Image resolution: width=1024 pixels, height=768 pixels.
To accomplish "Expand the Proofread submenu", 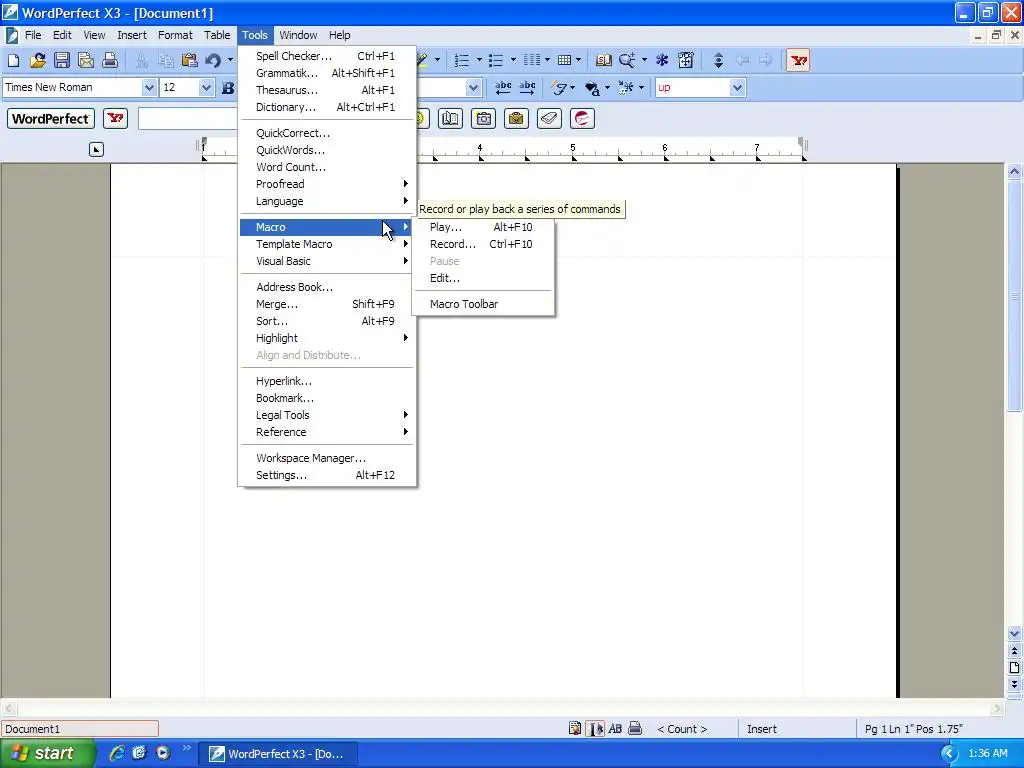I will (x=327, y=184).
